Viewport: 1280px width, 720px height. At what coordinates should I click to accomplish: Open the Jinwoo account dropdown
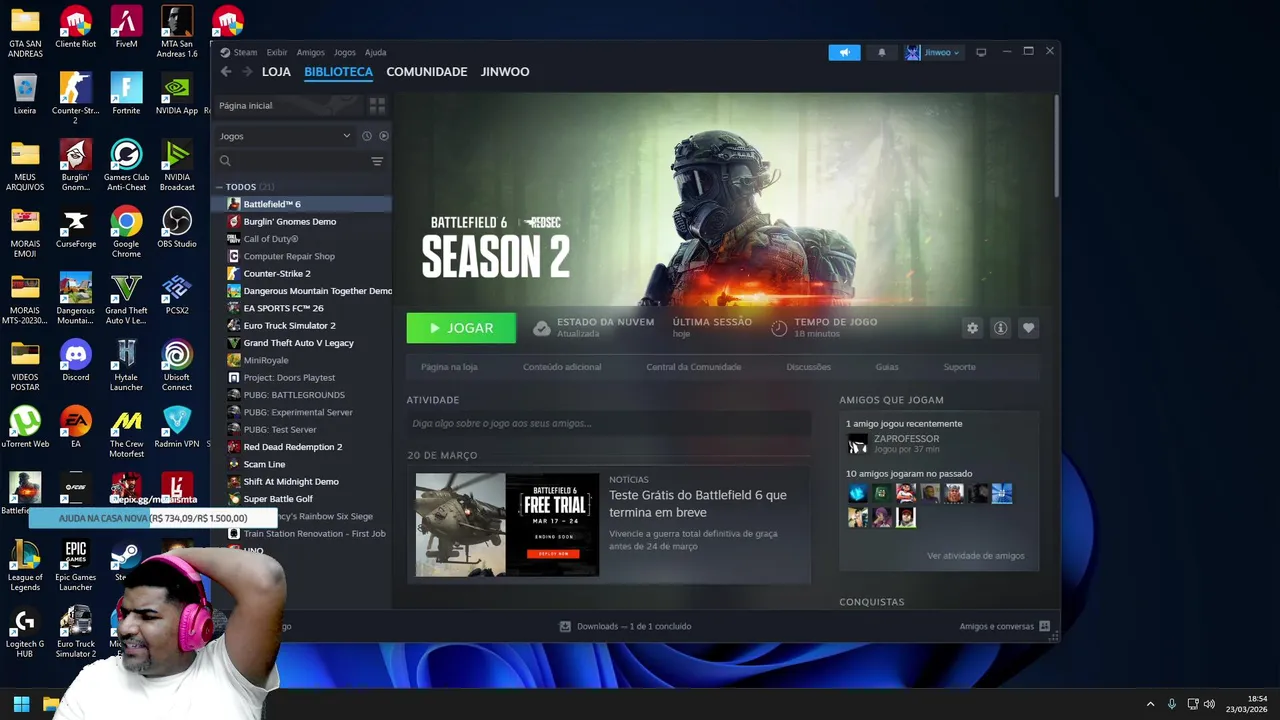[x=934, y=52]
